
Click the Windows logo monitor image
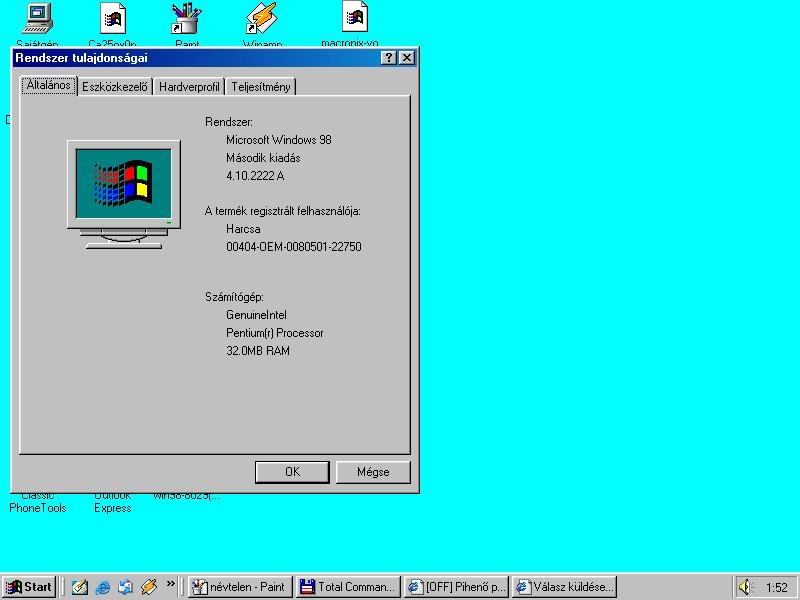tap(124, 195)
